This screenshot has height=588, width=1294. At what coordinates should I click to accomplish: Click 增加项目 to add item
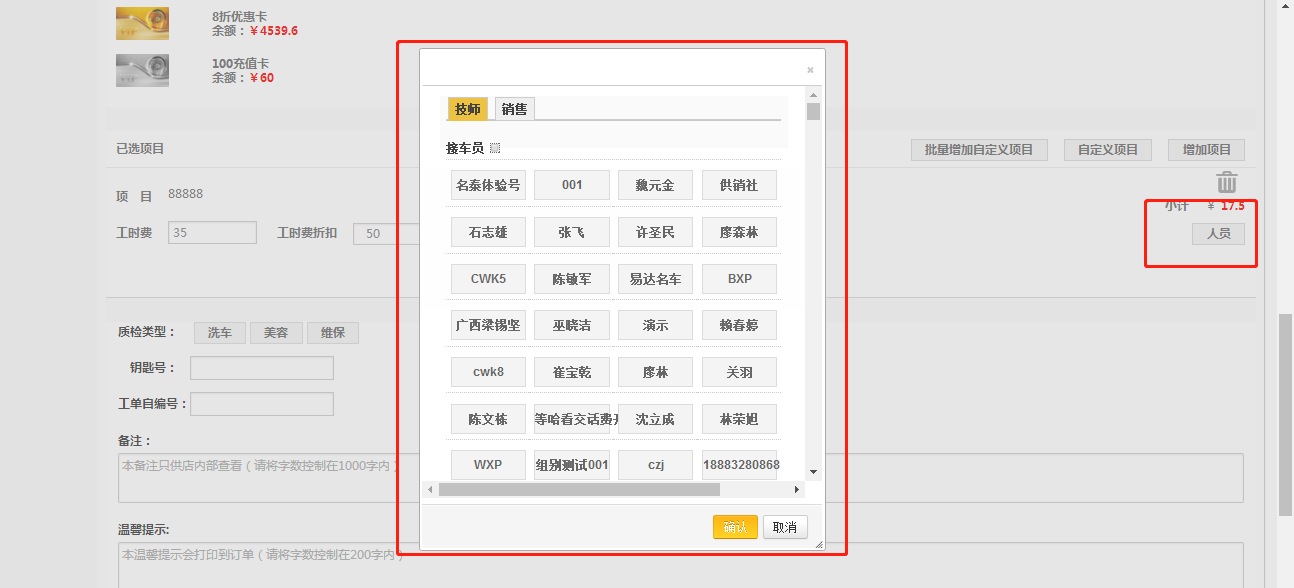(1206, 150)
